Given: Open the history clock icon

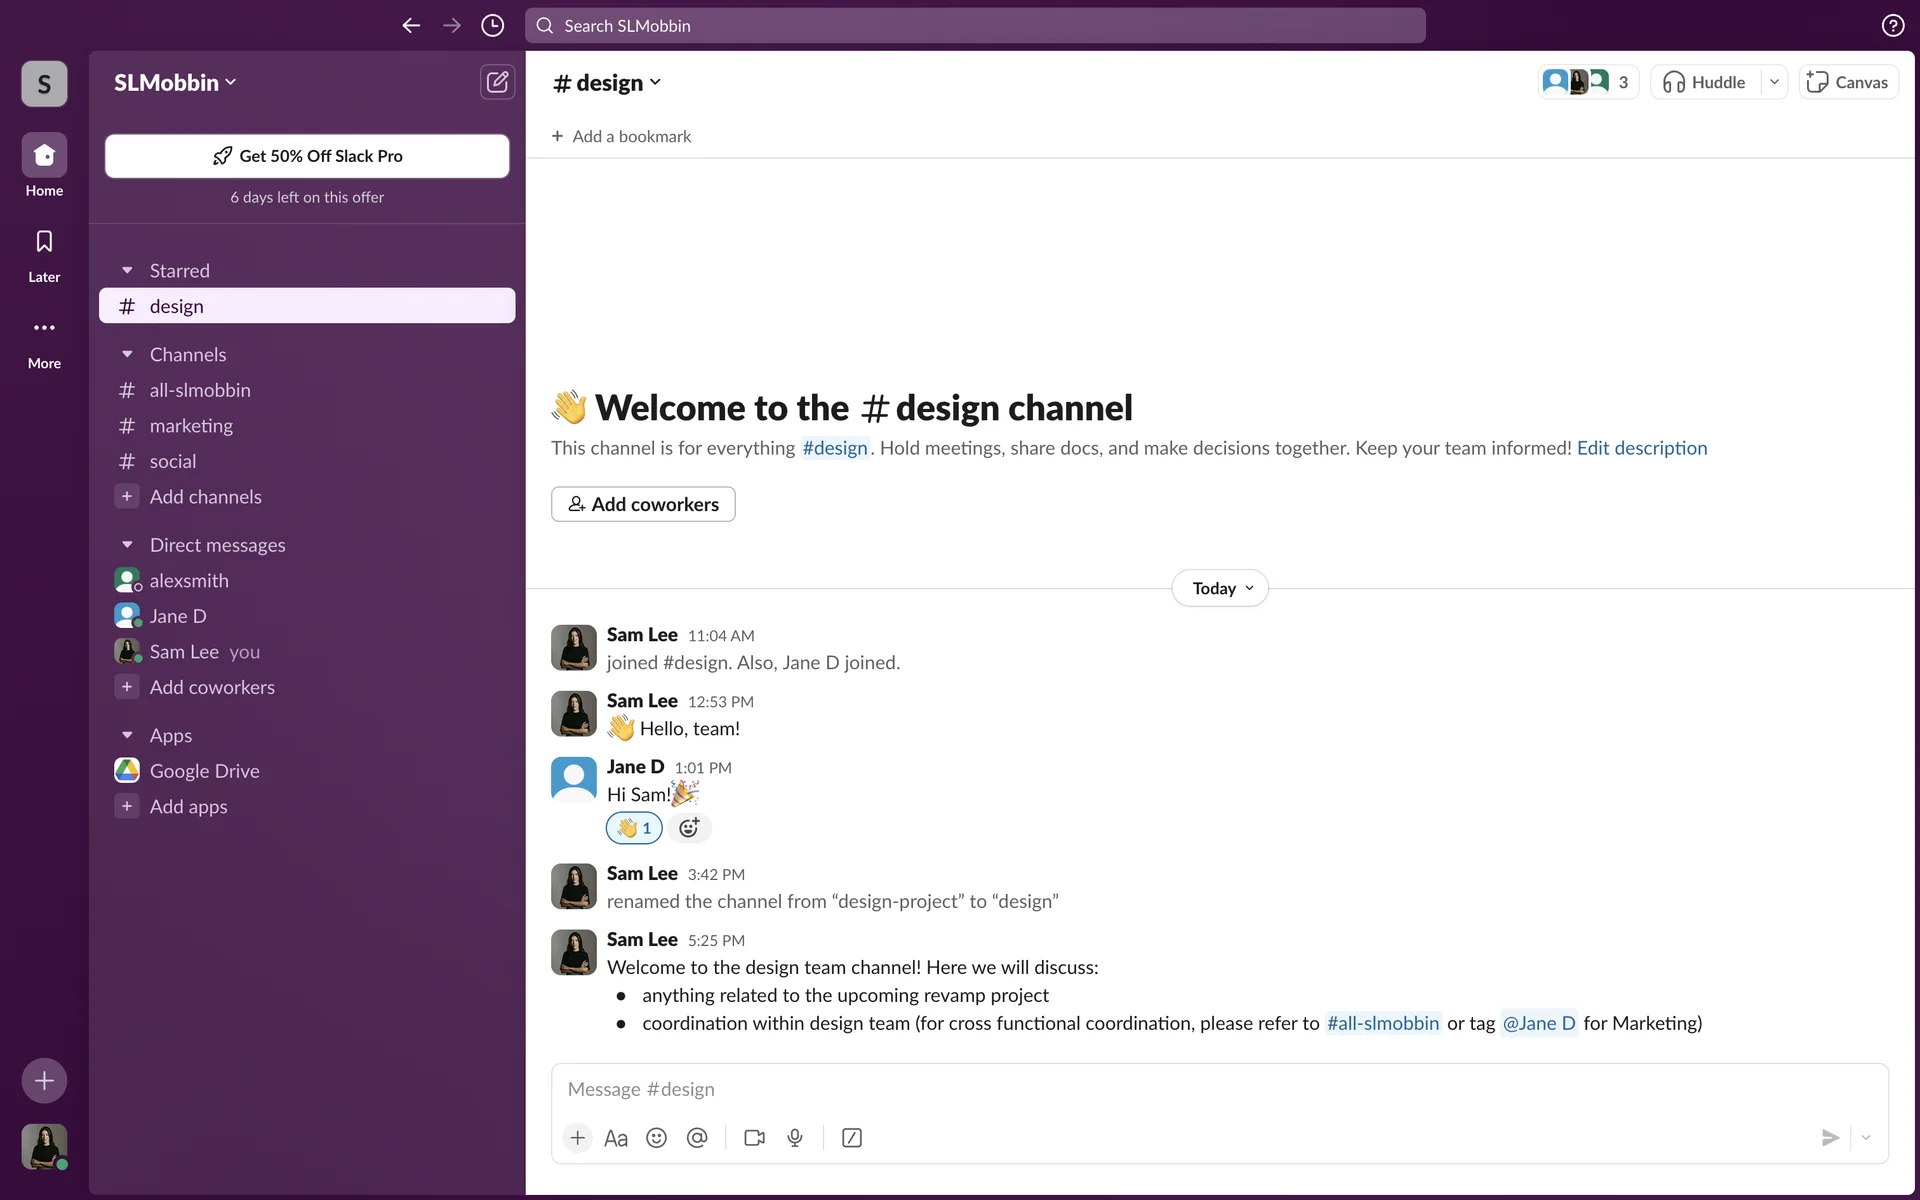Looking at the screenshot, I should click(492, 26).
